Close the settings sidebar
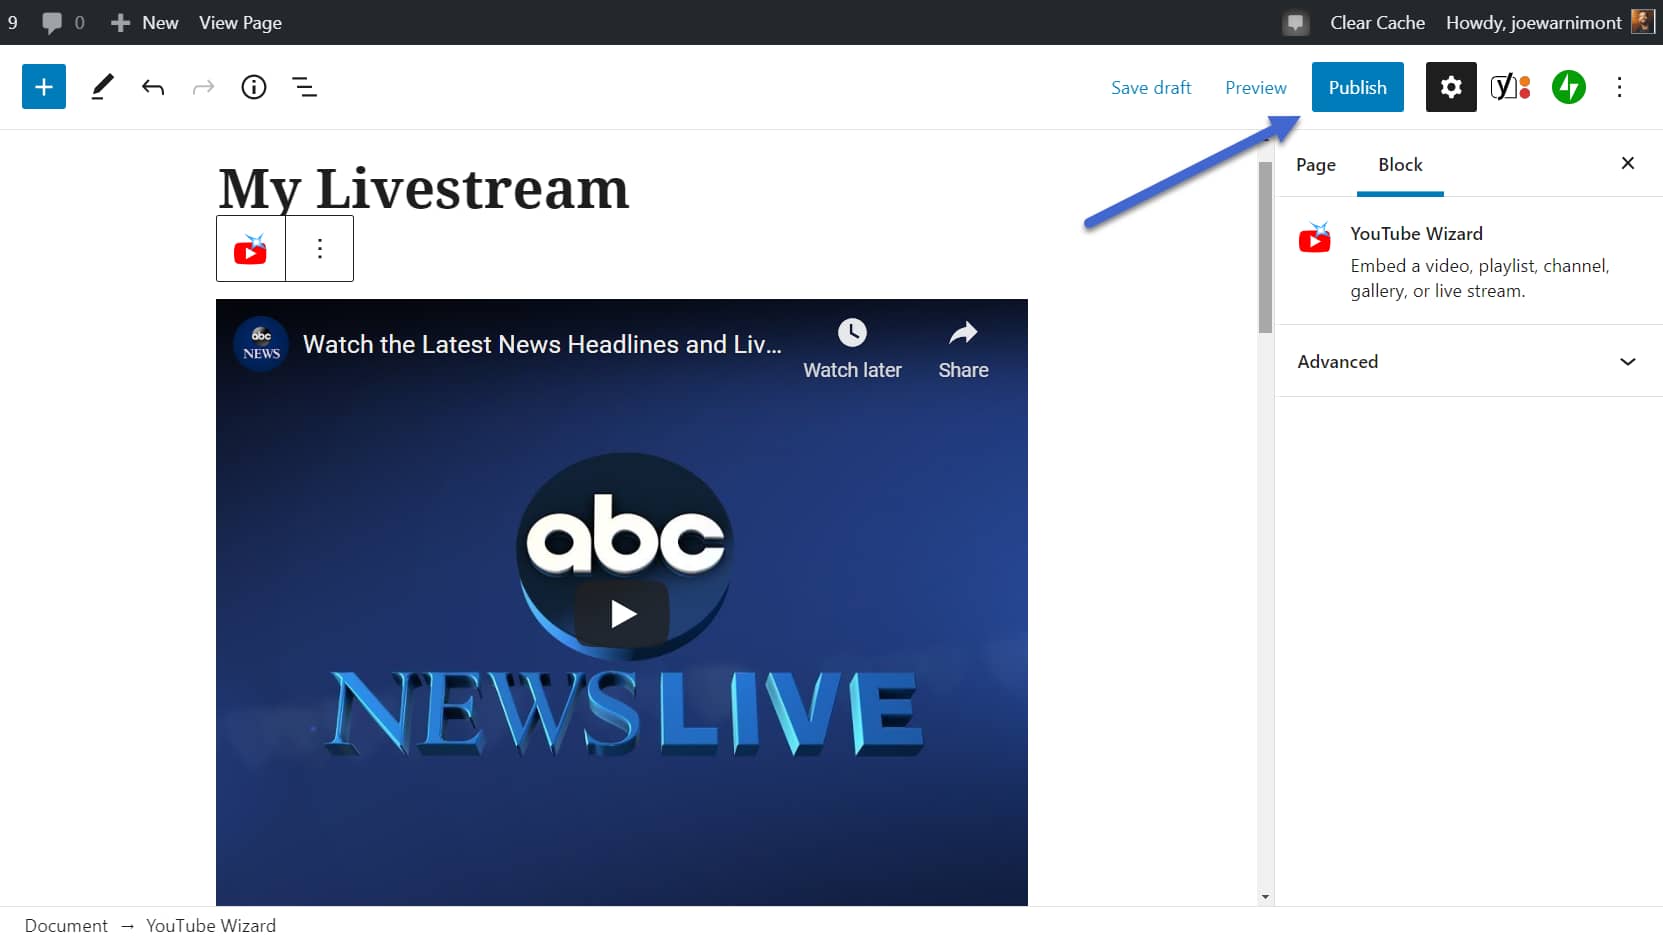Image resolution: width=1663 pixels, height=940 pixels. tap(1628, 163)
